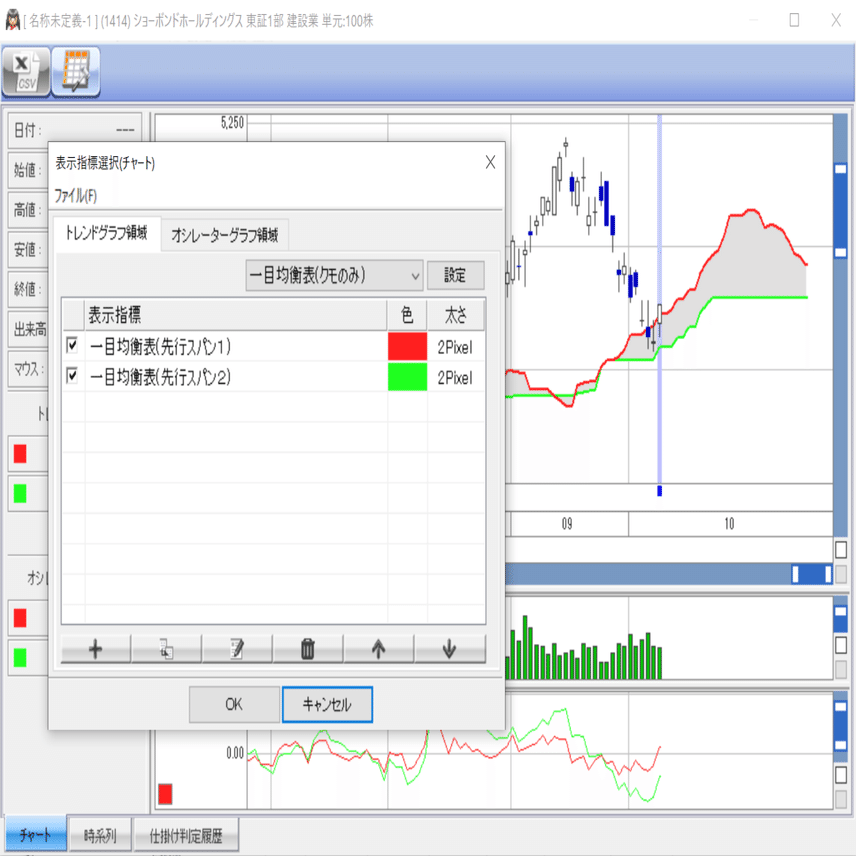
Task: Click red color swatch for 先行スパン1
Action: pos(407,346)
